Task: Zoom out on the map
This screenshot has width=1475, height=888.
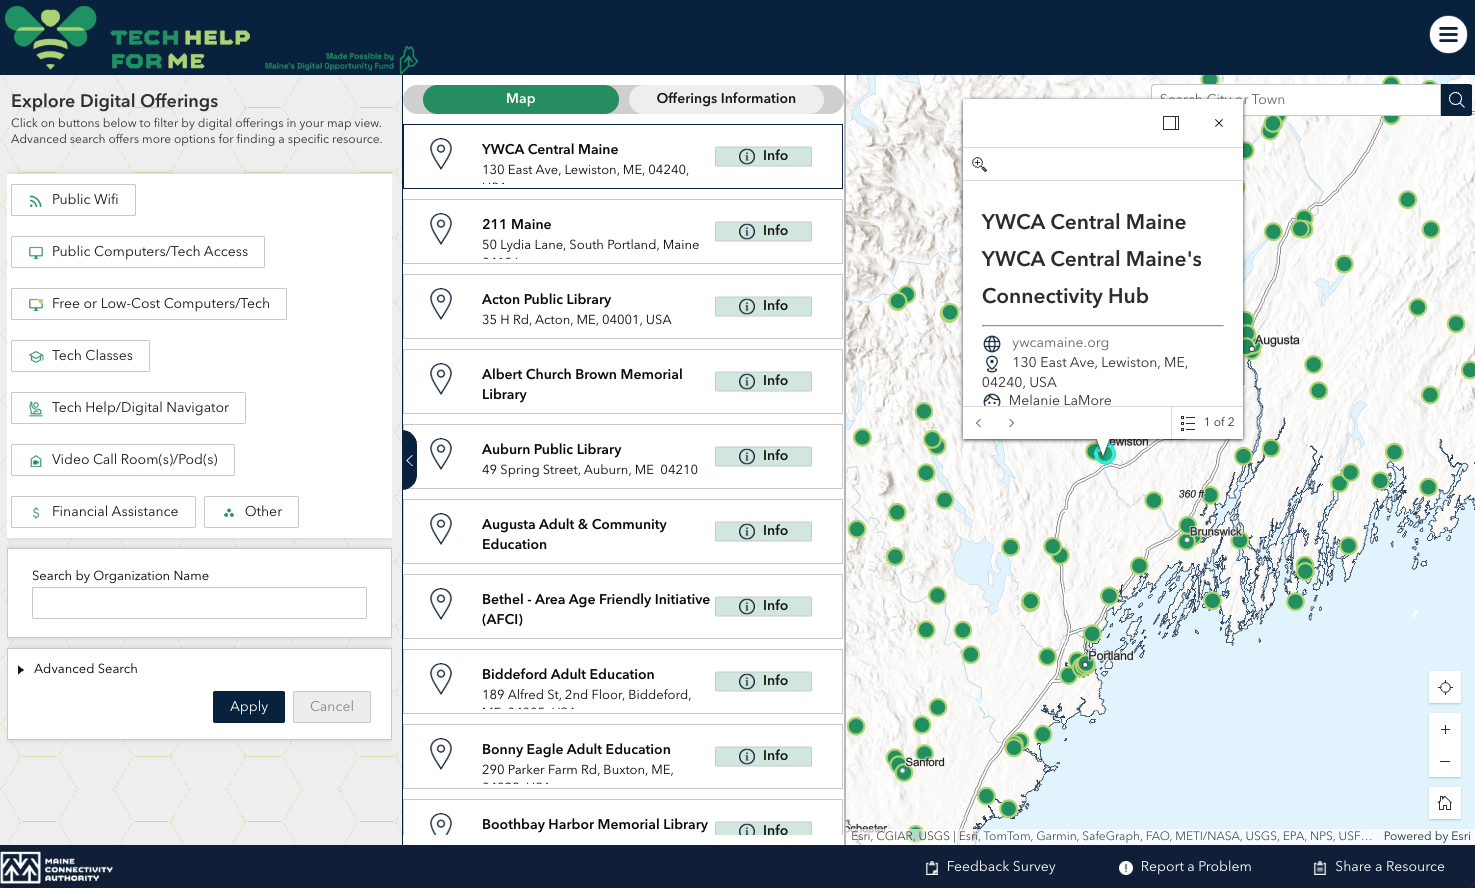Action: tap(1445, 761)
